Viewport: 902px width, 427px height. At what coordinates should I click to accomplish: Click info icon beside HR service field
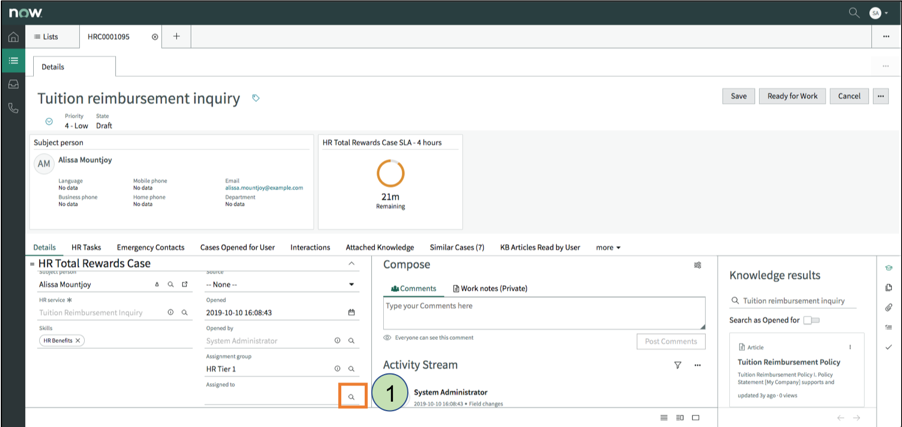(x=171, y=312)
